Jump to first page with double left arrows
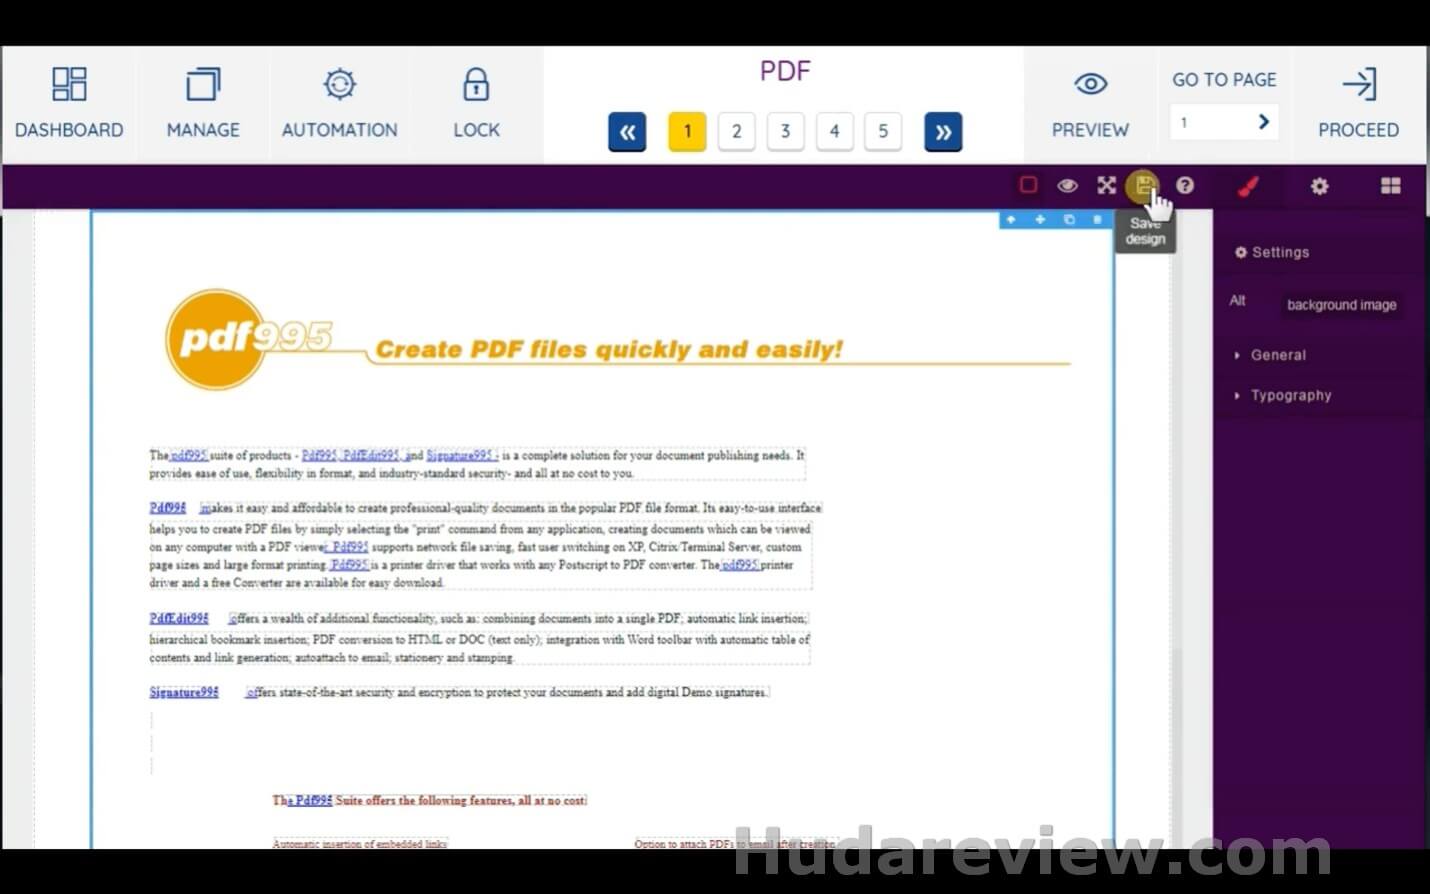This screenshot has height=894, width=1430. coord(627,132)
